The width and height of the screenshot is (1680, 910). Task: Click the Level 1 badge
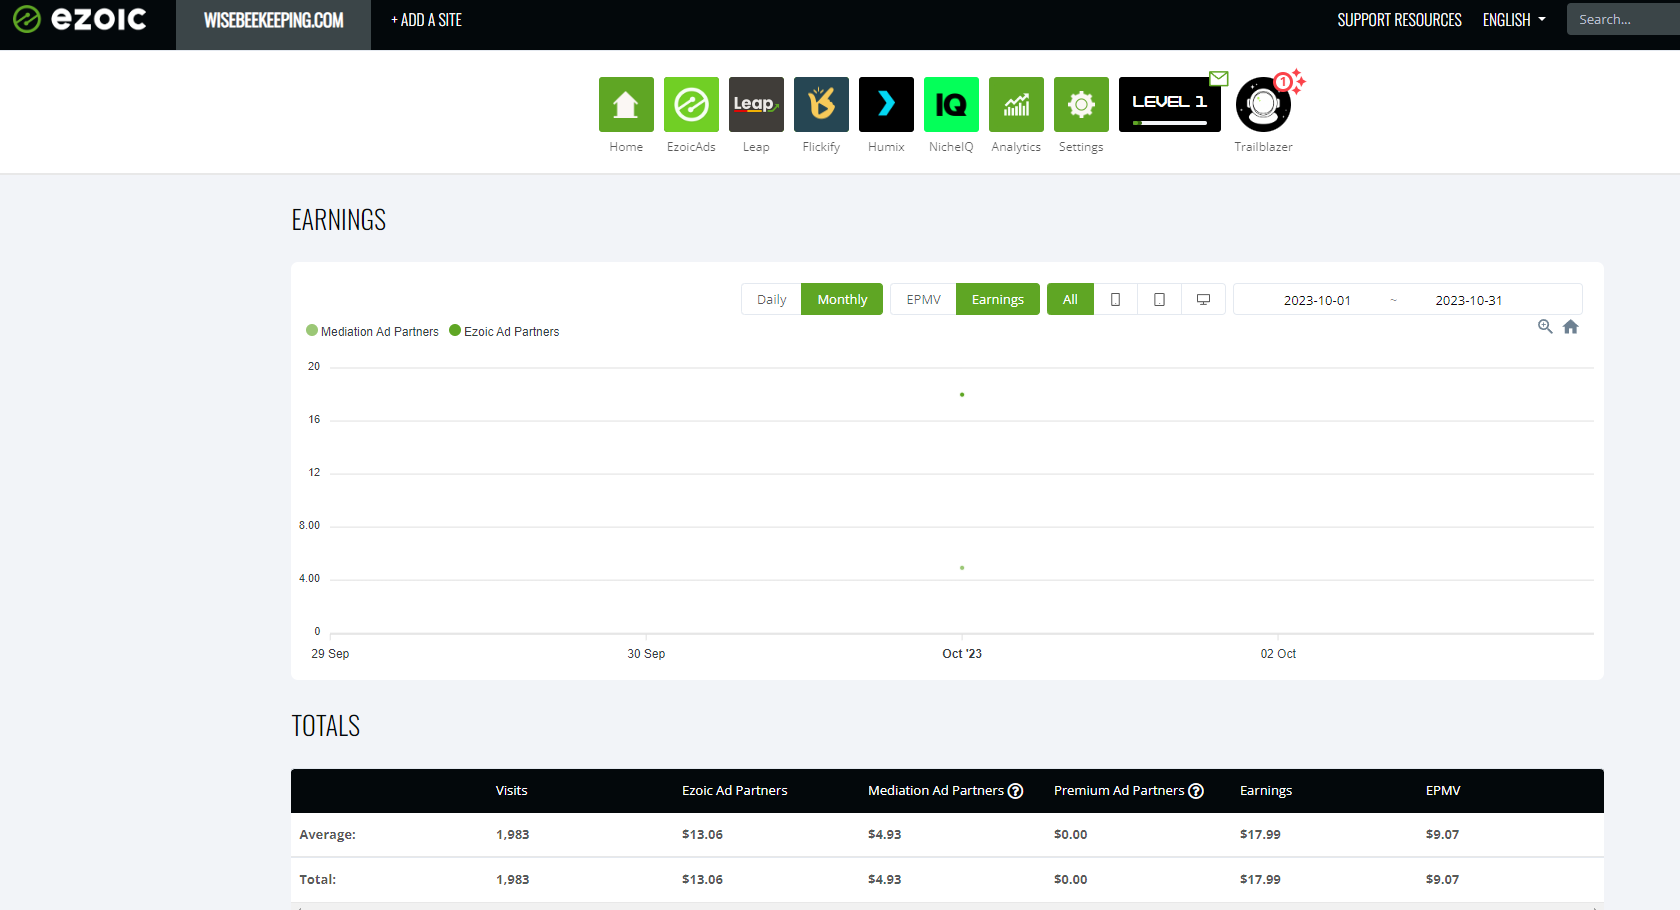click(1170, 104)
